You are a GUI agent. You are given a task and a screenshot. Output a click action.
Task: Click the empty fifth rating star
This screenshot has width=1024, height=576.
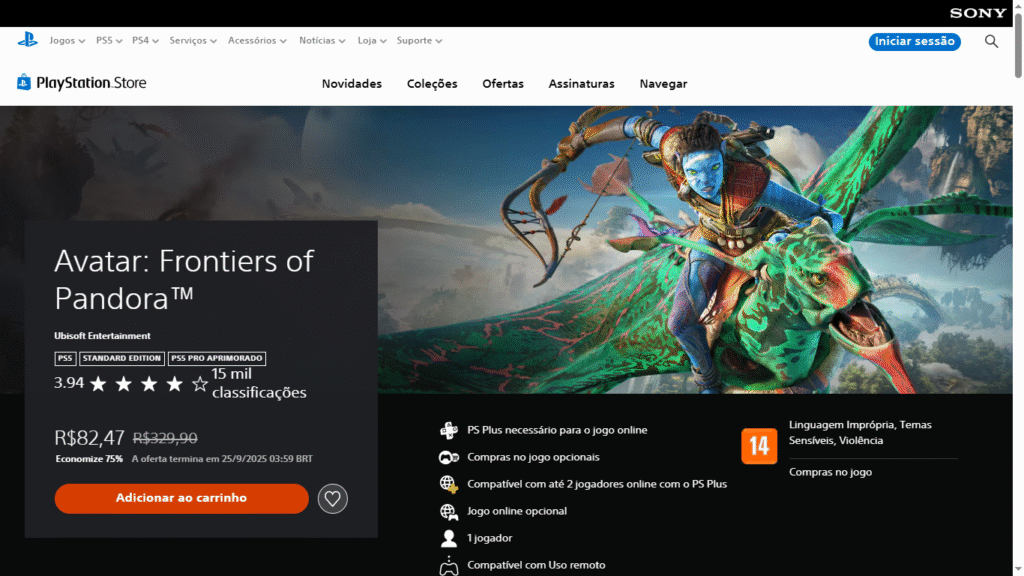pos(200,384)
